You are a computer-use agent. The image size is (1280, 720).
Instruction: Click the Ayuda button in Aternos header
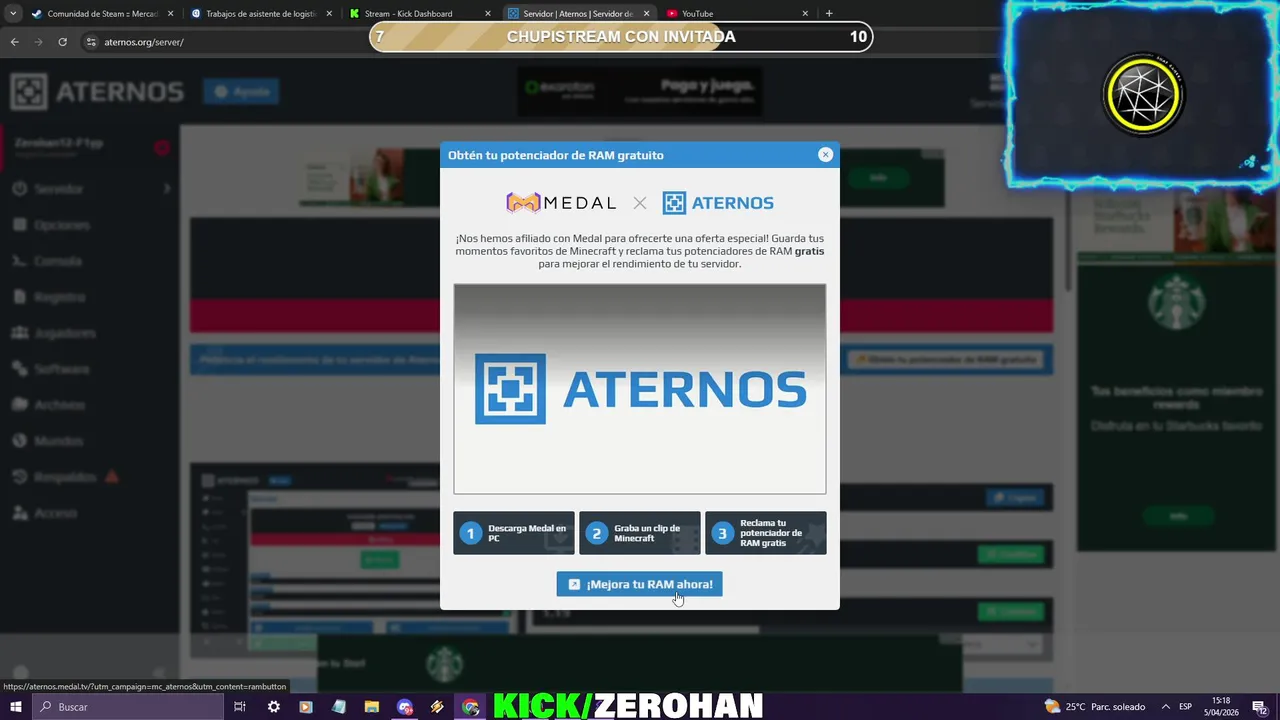tap(241, 91)
